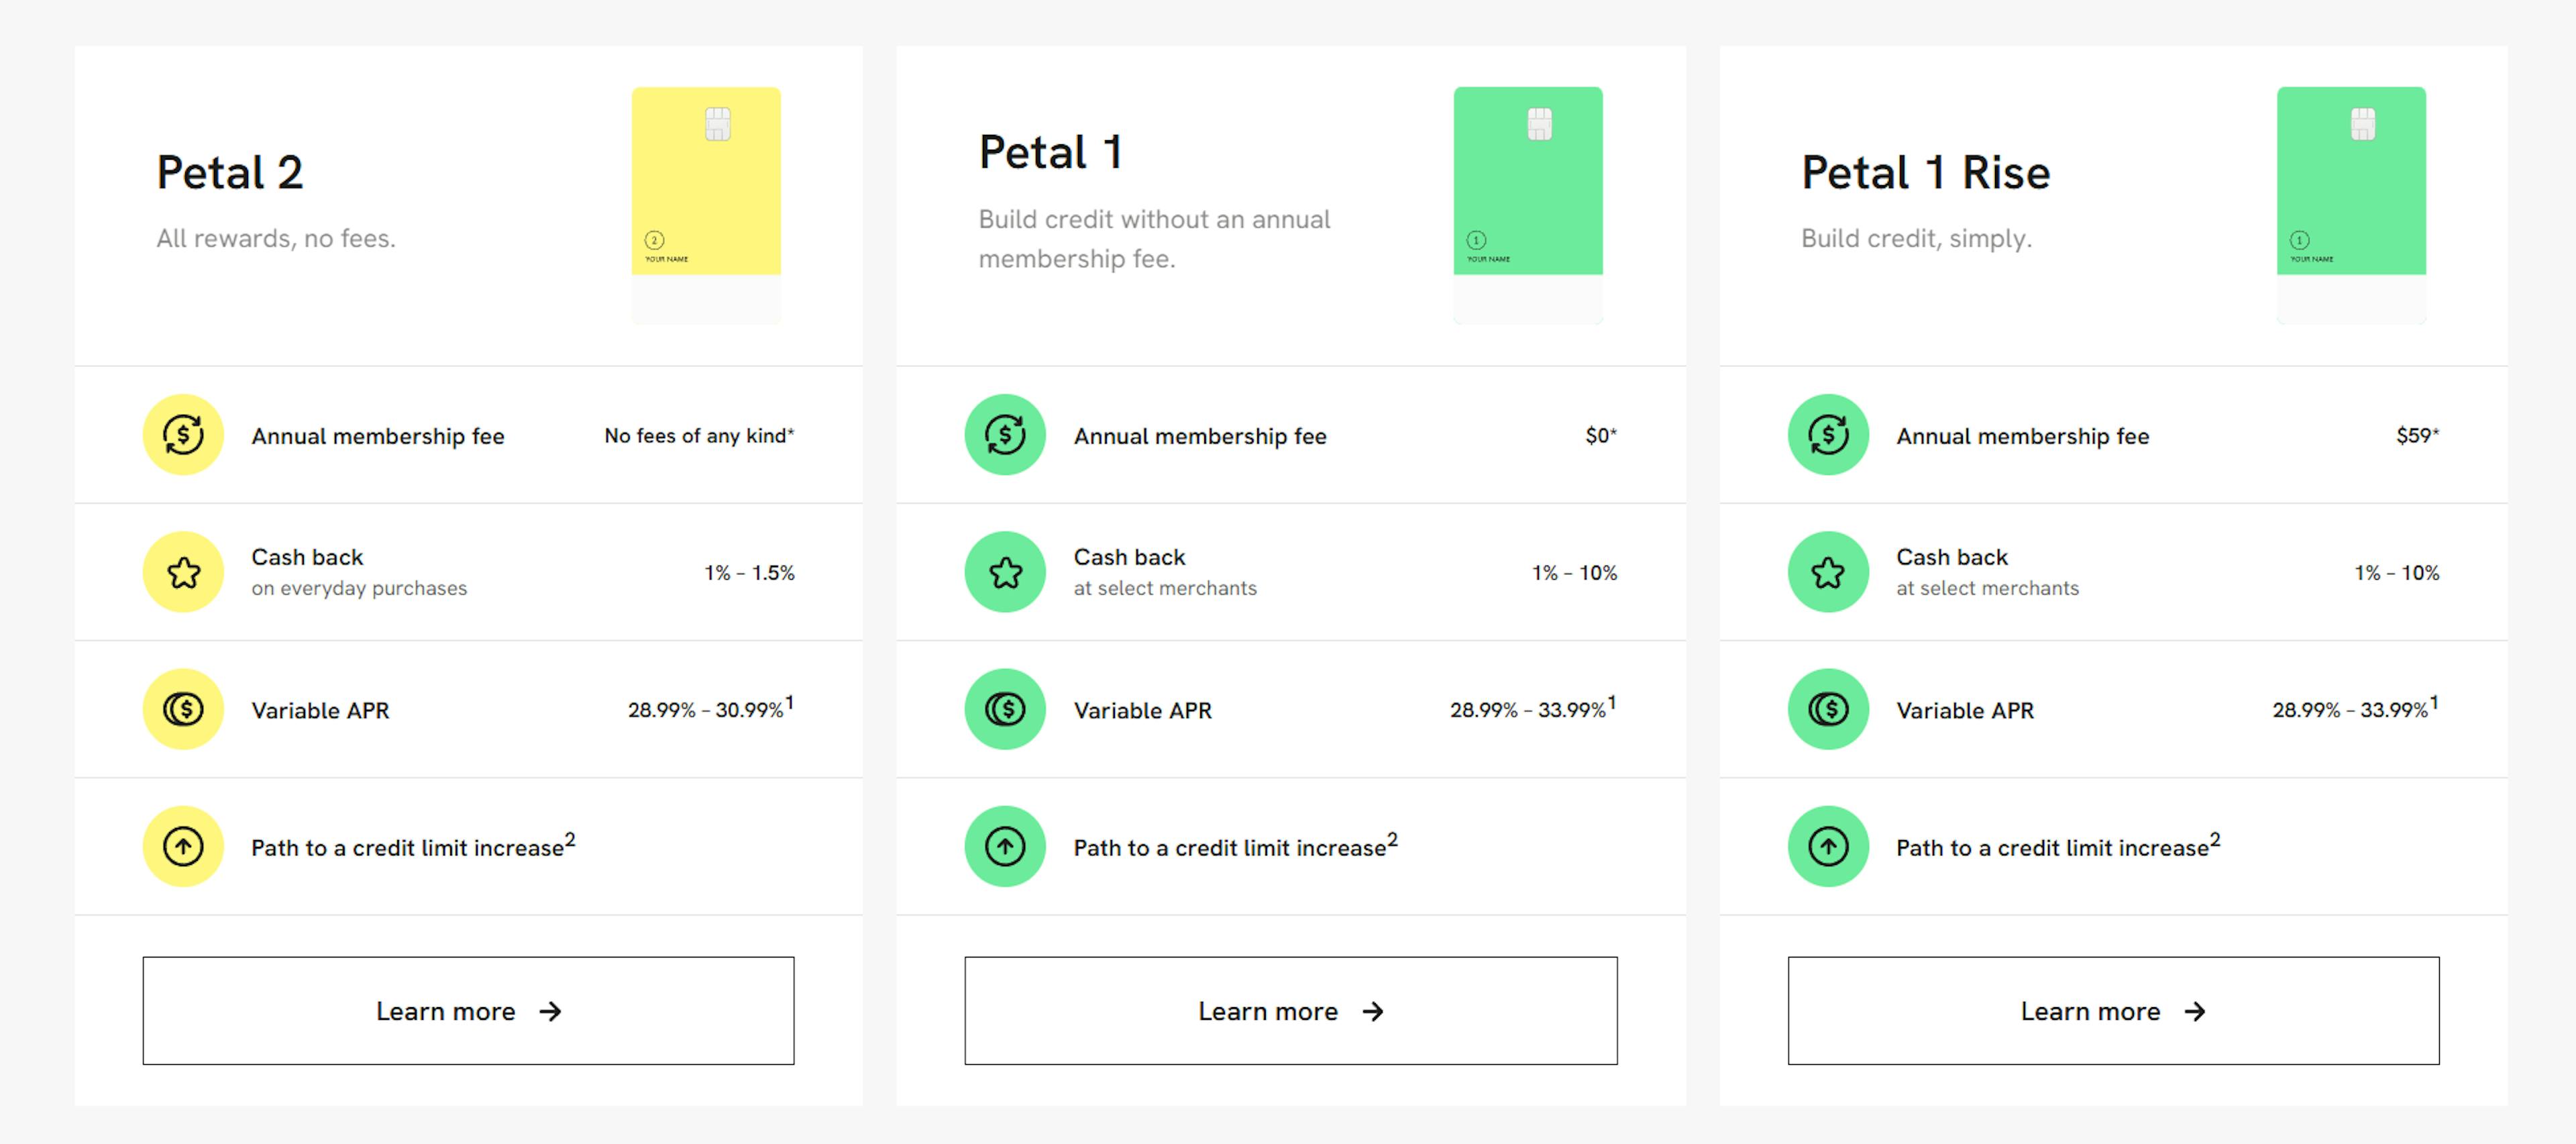Click Petal 1 Rise credit limit arrow icon

(x=1828, y=846)
